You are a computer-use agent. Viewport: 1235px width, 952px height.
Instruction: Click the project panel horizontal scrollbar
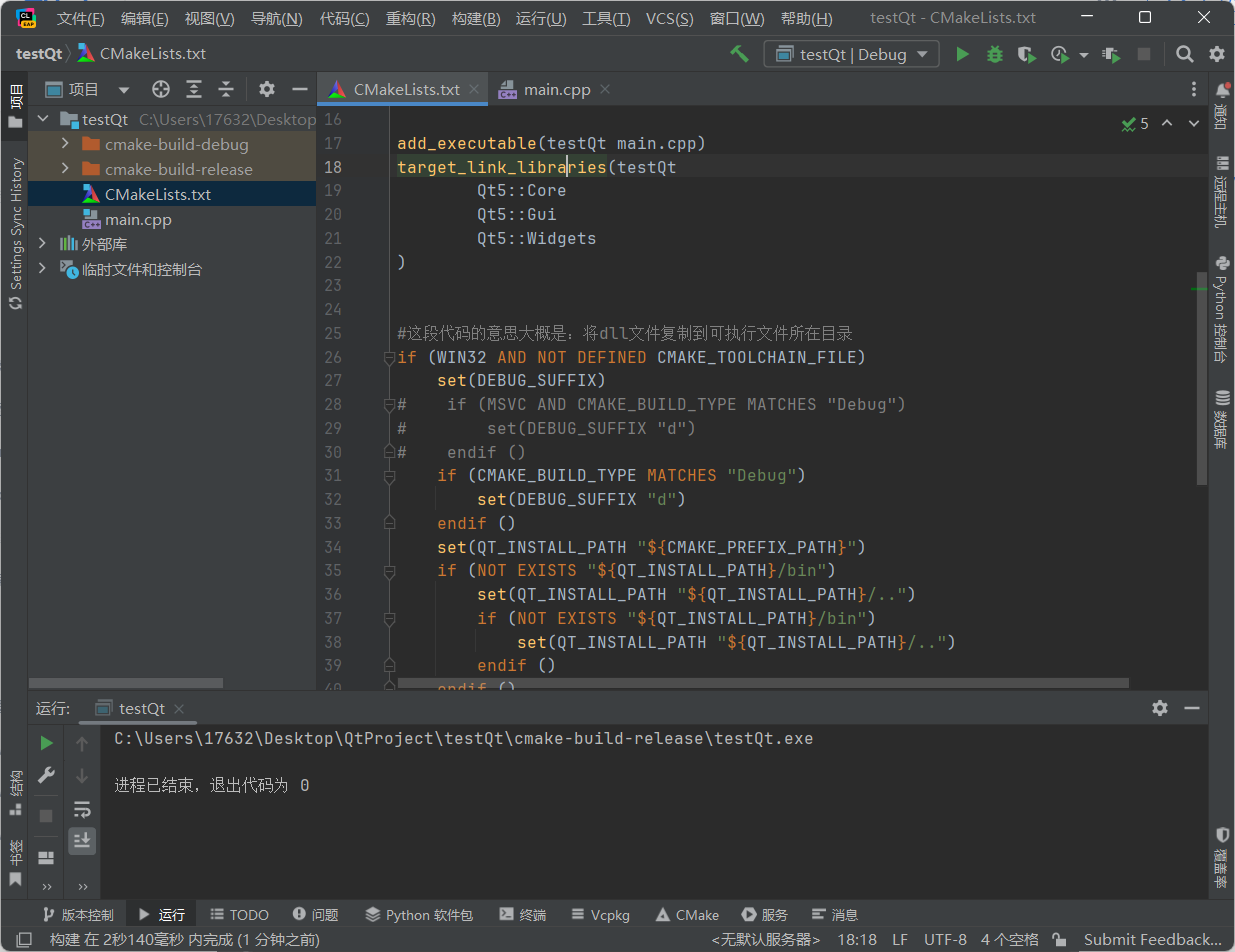pyautogui.click(x=125, y=684)
